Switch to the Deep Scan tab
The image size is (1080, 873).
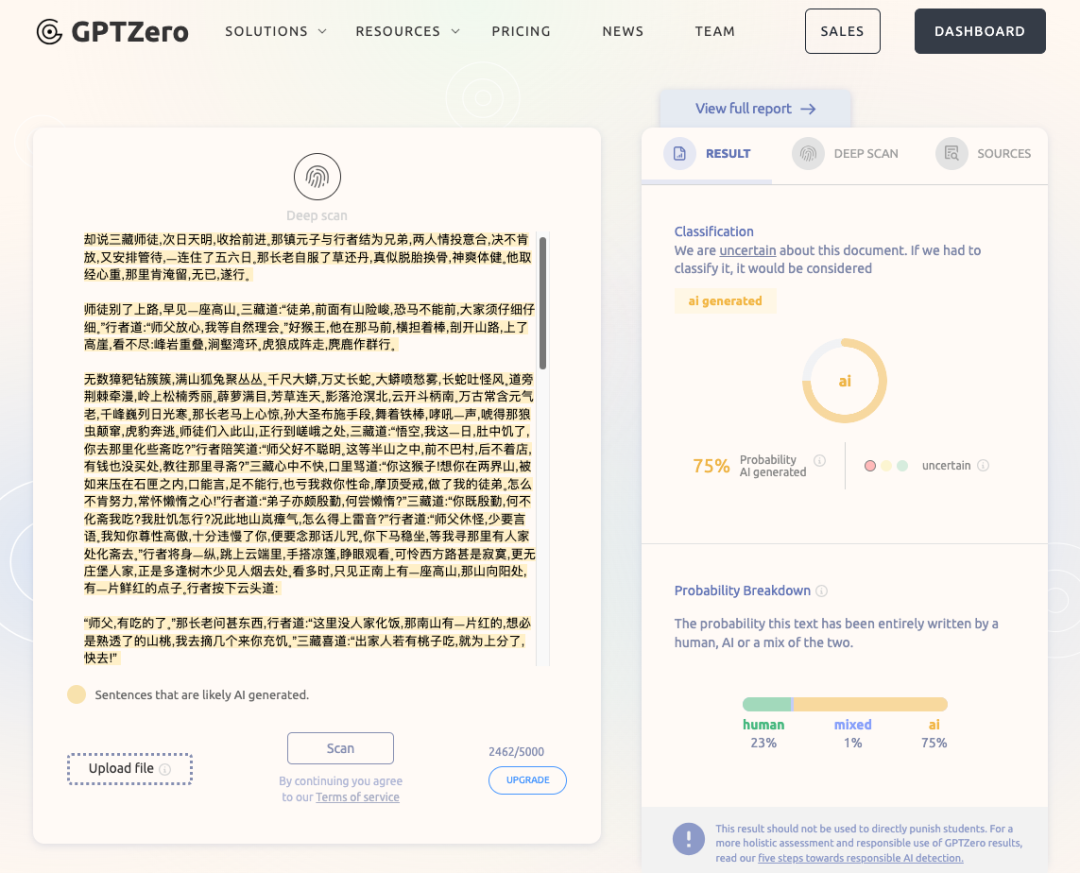coord(845,154)
